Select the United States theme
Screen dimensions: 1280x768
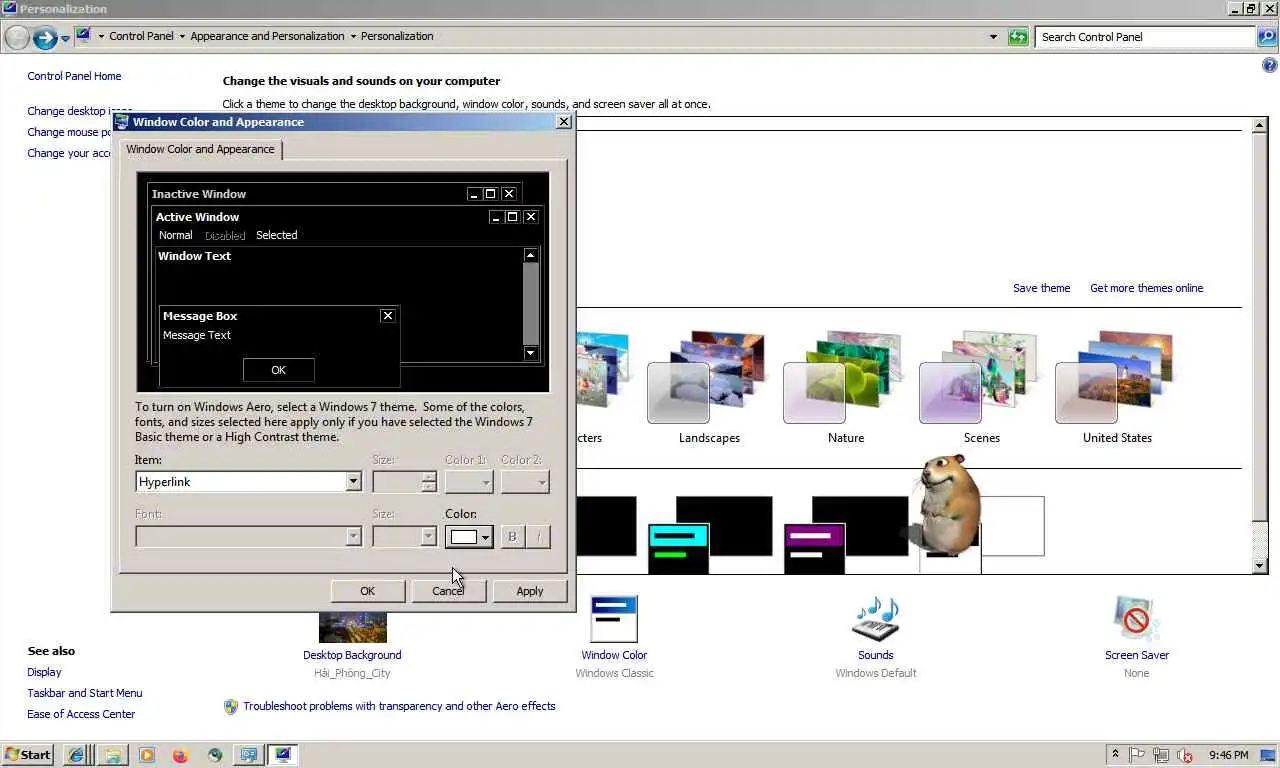point(1117,387)
